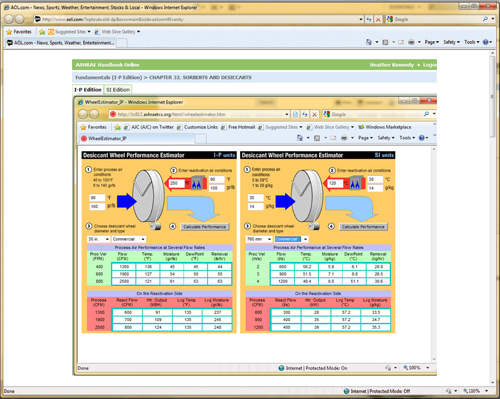Click Feeds icon in outer window command bar
Screen dimensions: 500x399
click(385, 42)
